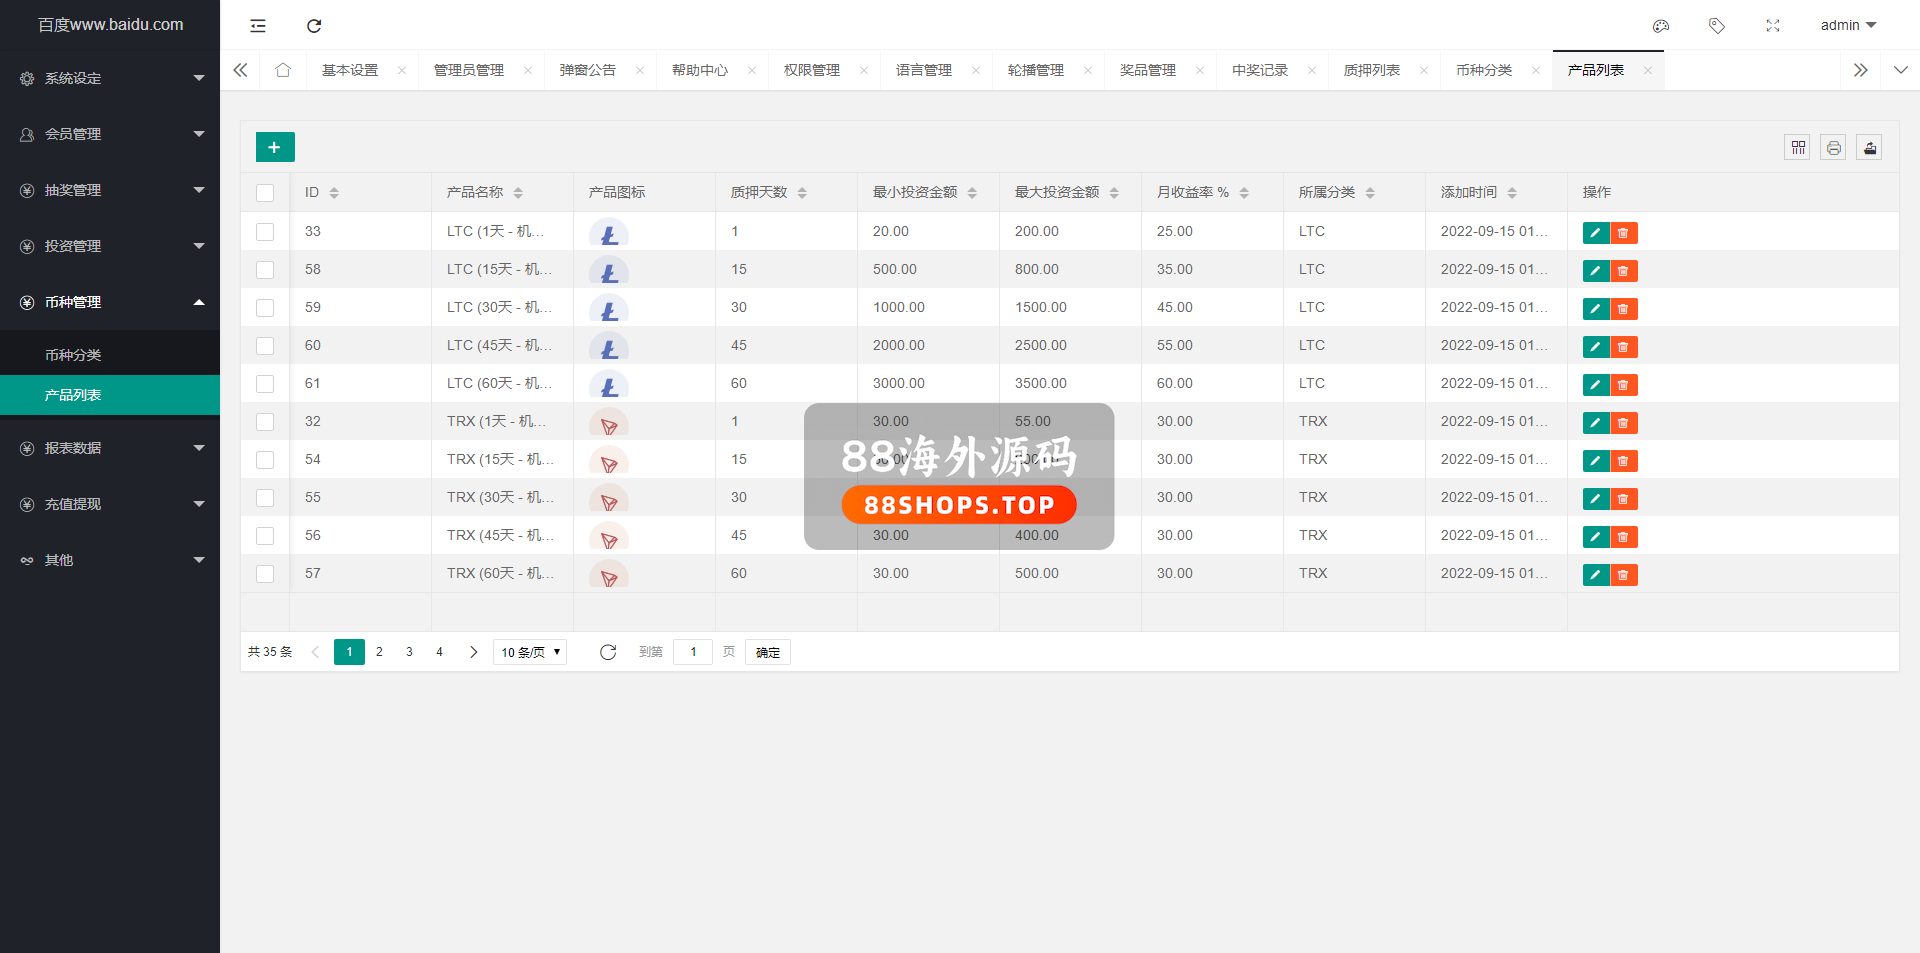Click the export table icon
This screenshot has height=953, width=1920.
(x=1869, y=148)
